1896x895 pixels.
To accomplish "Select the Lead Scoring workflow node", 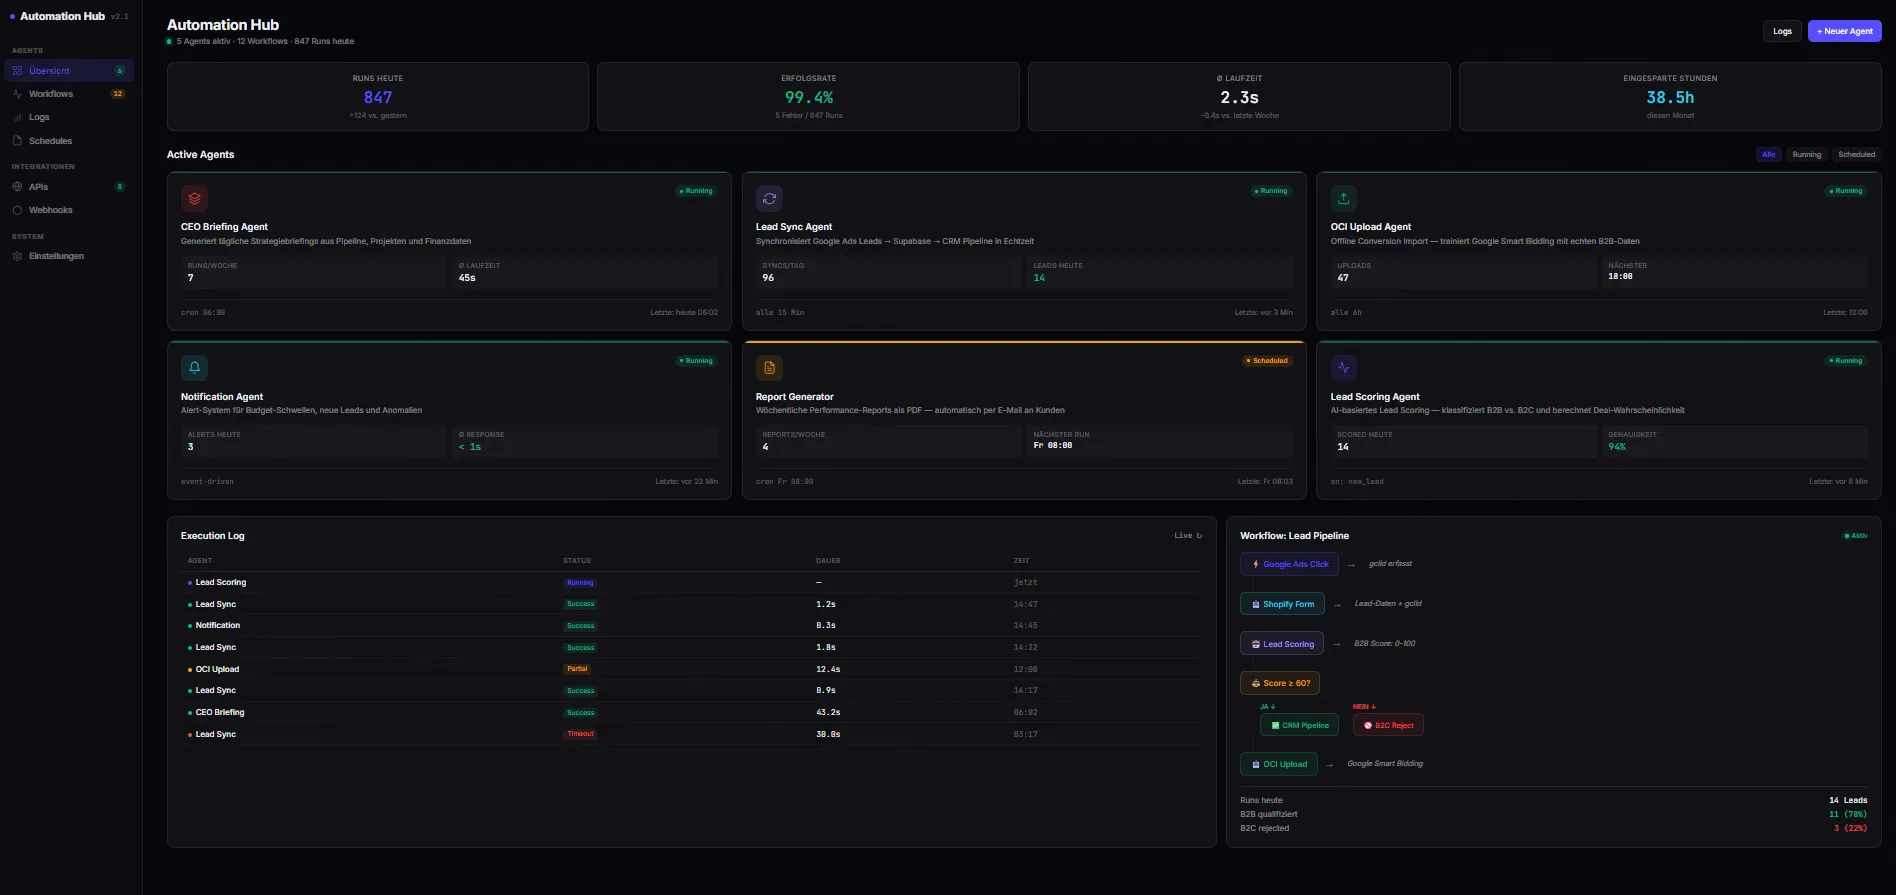I will (1282, 644).
